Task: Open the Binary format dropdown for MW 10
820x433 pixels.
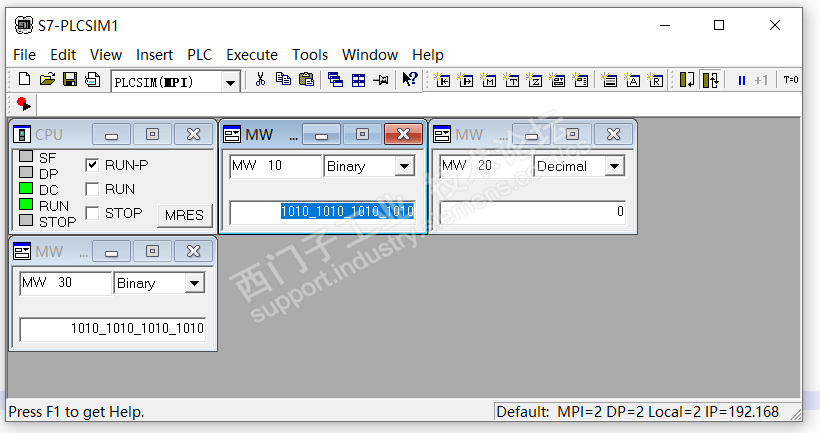Action: pos(404,166)
